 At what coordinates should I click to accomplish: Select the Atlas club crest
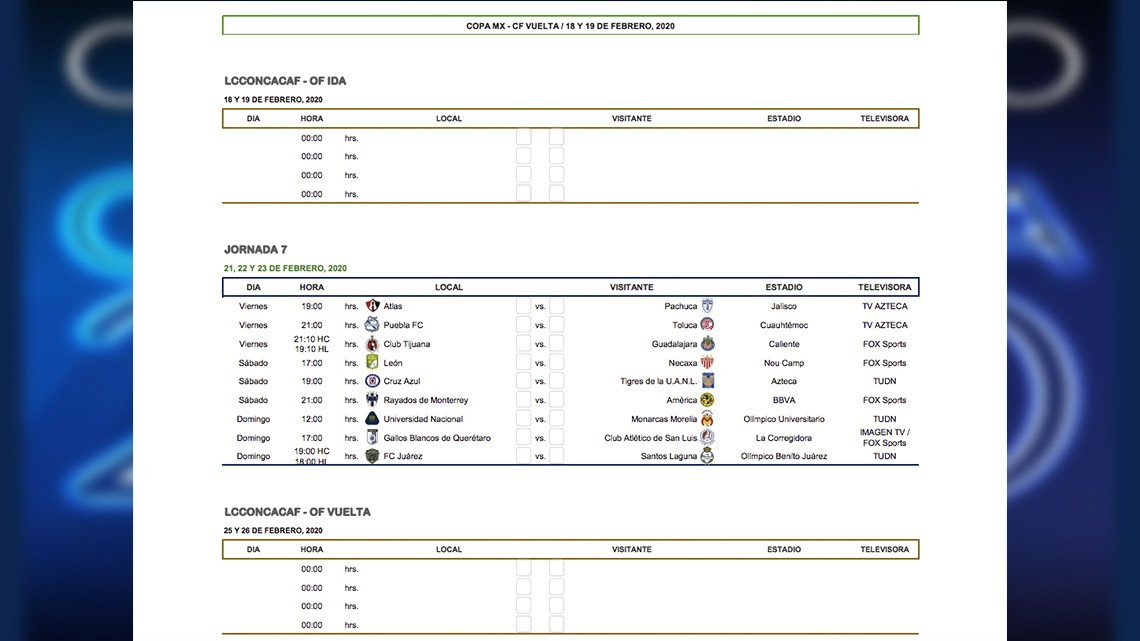click(x=372, y=305)
